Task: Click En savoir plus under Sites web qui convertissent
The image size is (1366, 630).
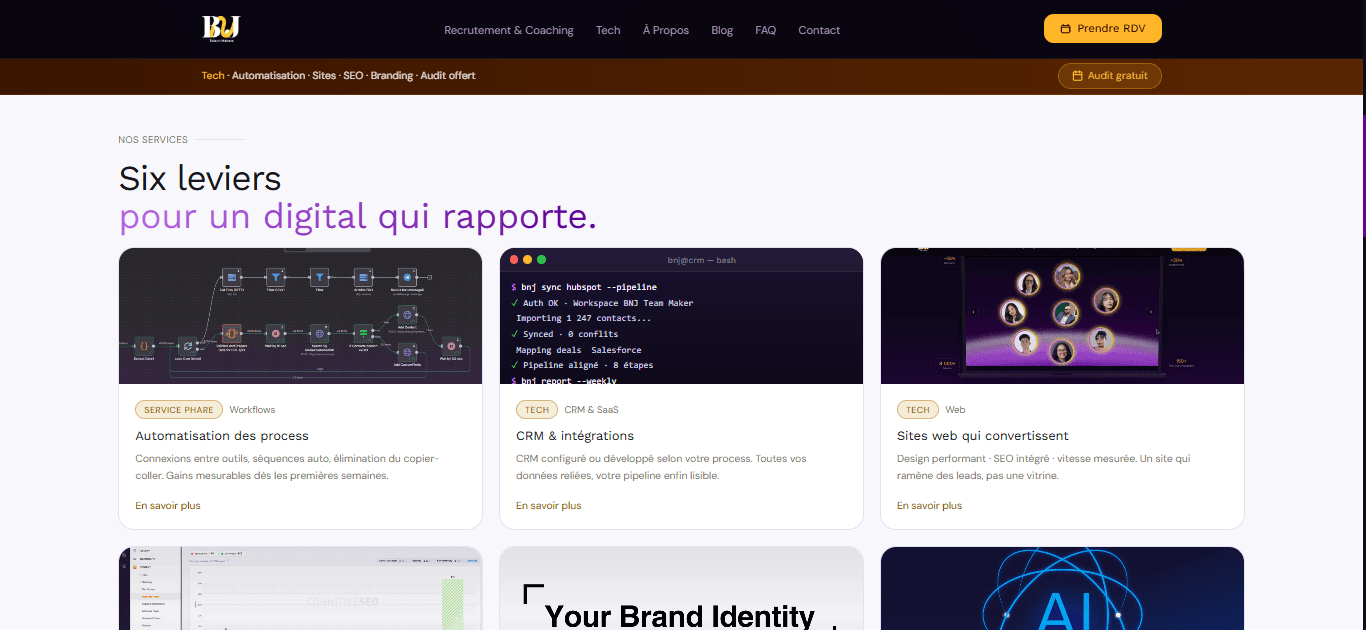Action: pos(930,506)
